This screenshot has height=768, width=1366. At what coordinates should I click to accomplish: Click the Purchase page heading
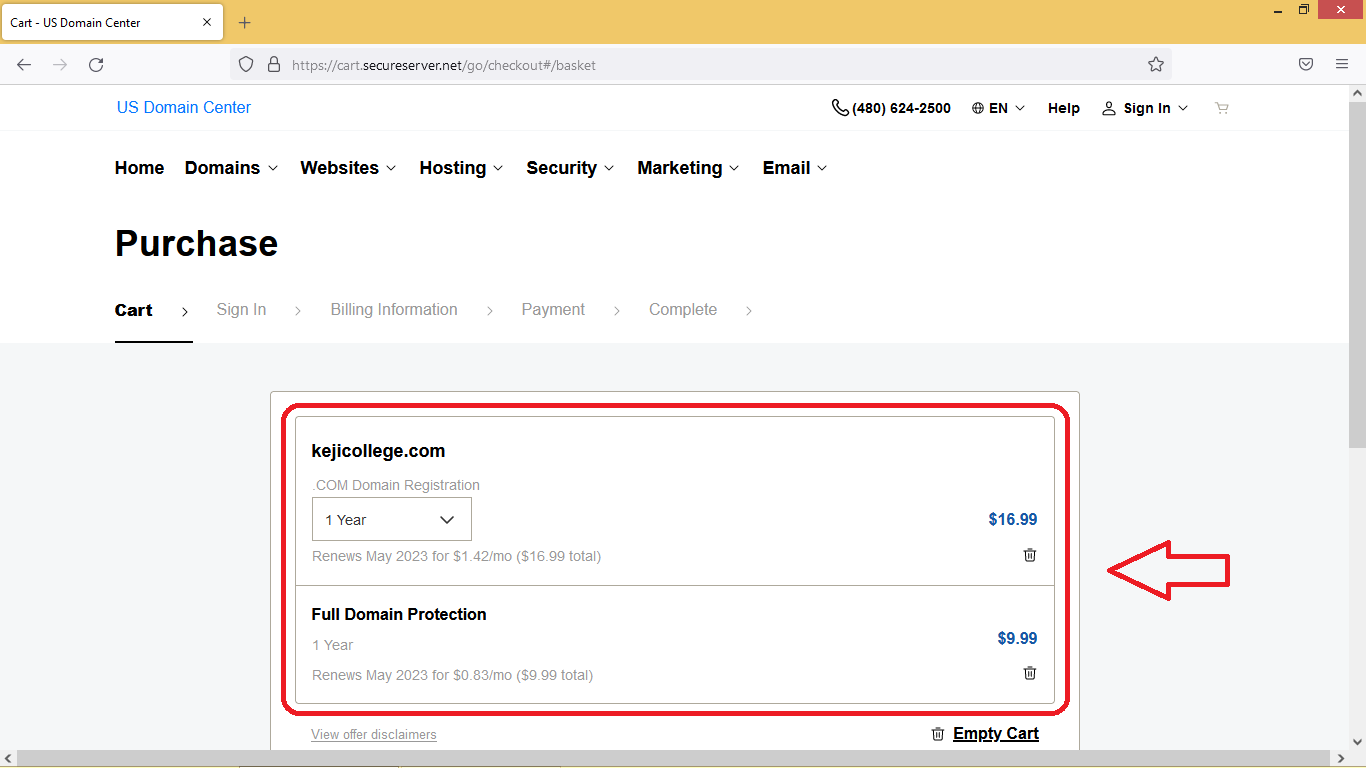tap(196, 243)
